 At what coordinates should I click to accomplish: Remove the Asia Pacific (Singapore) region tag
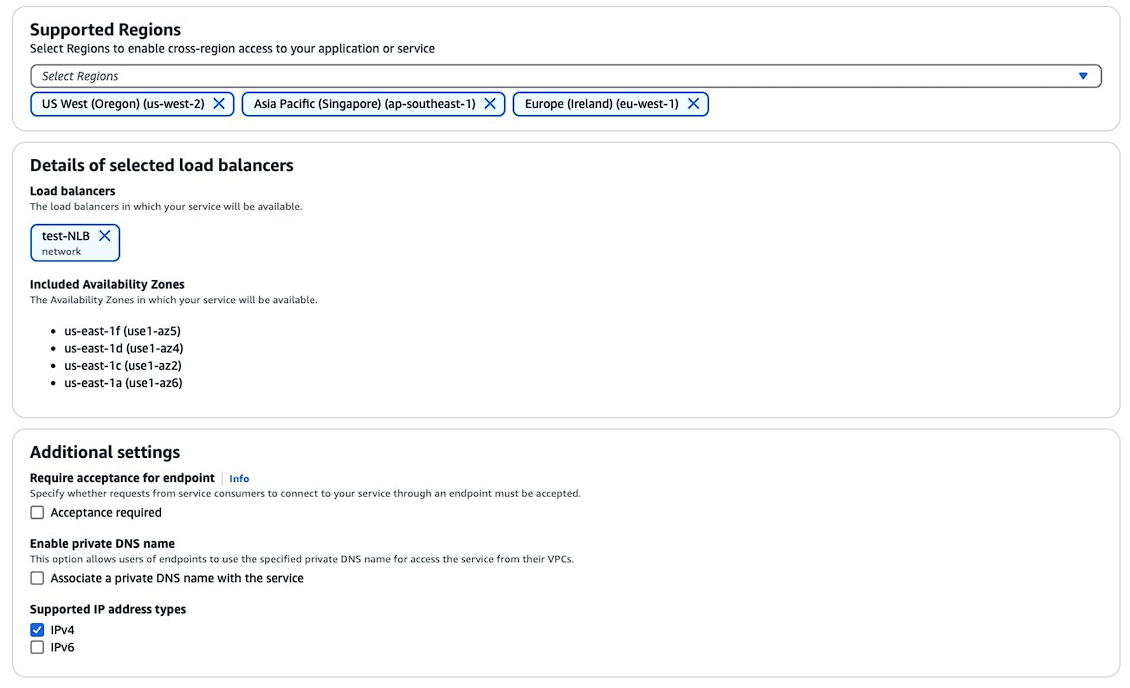490,103
